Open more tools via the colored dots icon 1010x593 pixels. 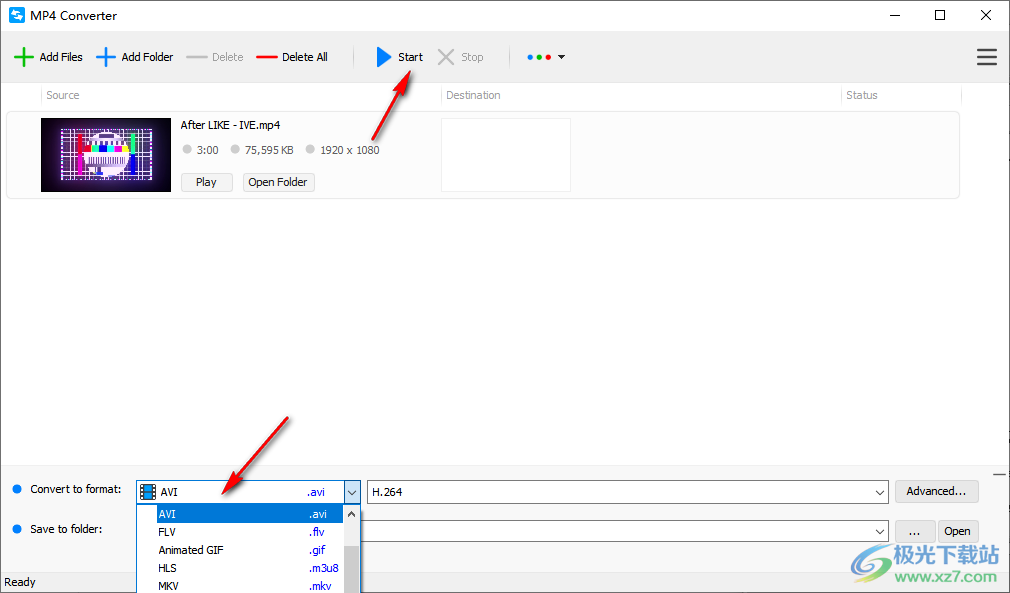[x=540, y=57]
